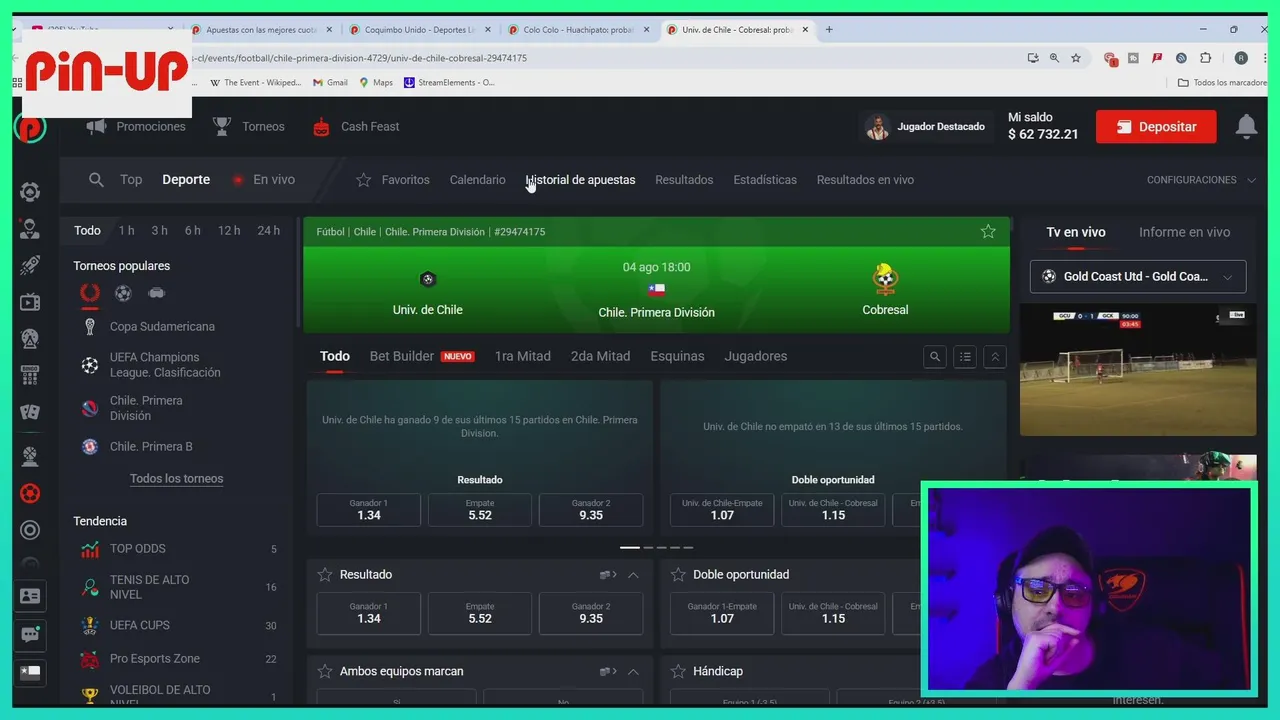
Task: Switch to 1ra Mitad tab
Action: (523, 356)
